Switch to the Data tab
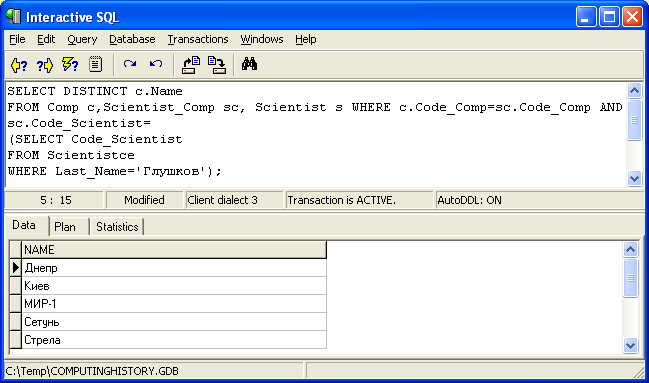 click(x=24, y=225)
